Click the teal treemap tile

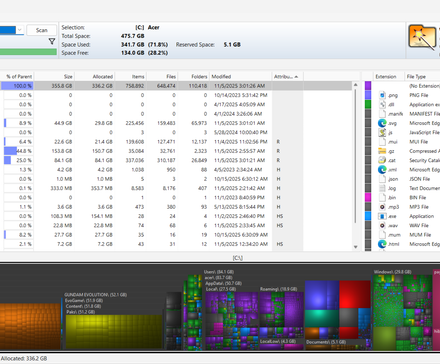point(322,318)
